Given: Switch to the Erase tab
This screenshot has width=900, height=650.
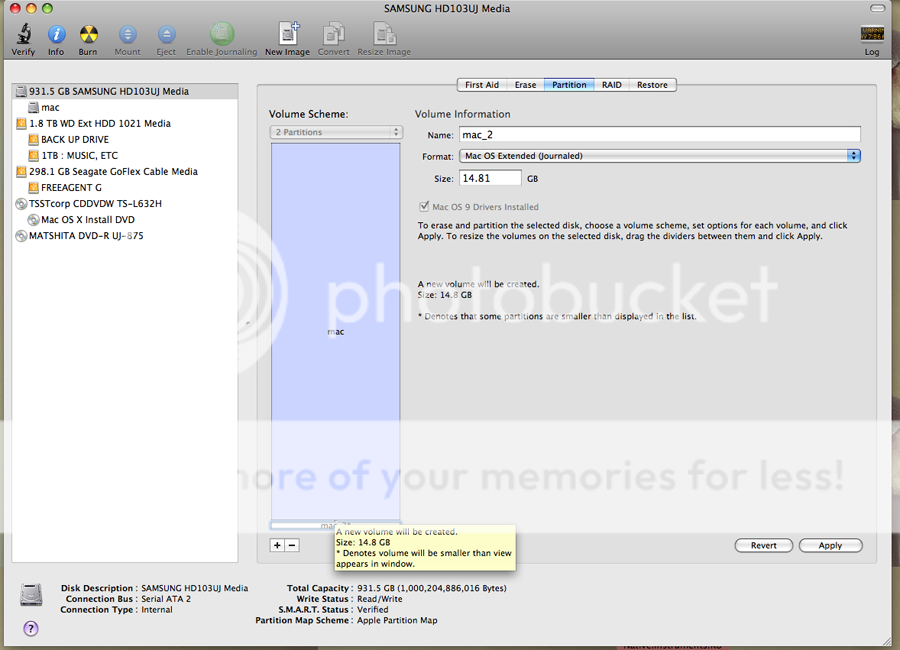Looking at the screenshot, I should point(525,85).
